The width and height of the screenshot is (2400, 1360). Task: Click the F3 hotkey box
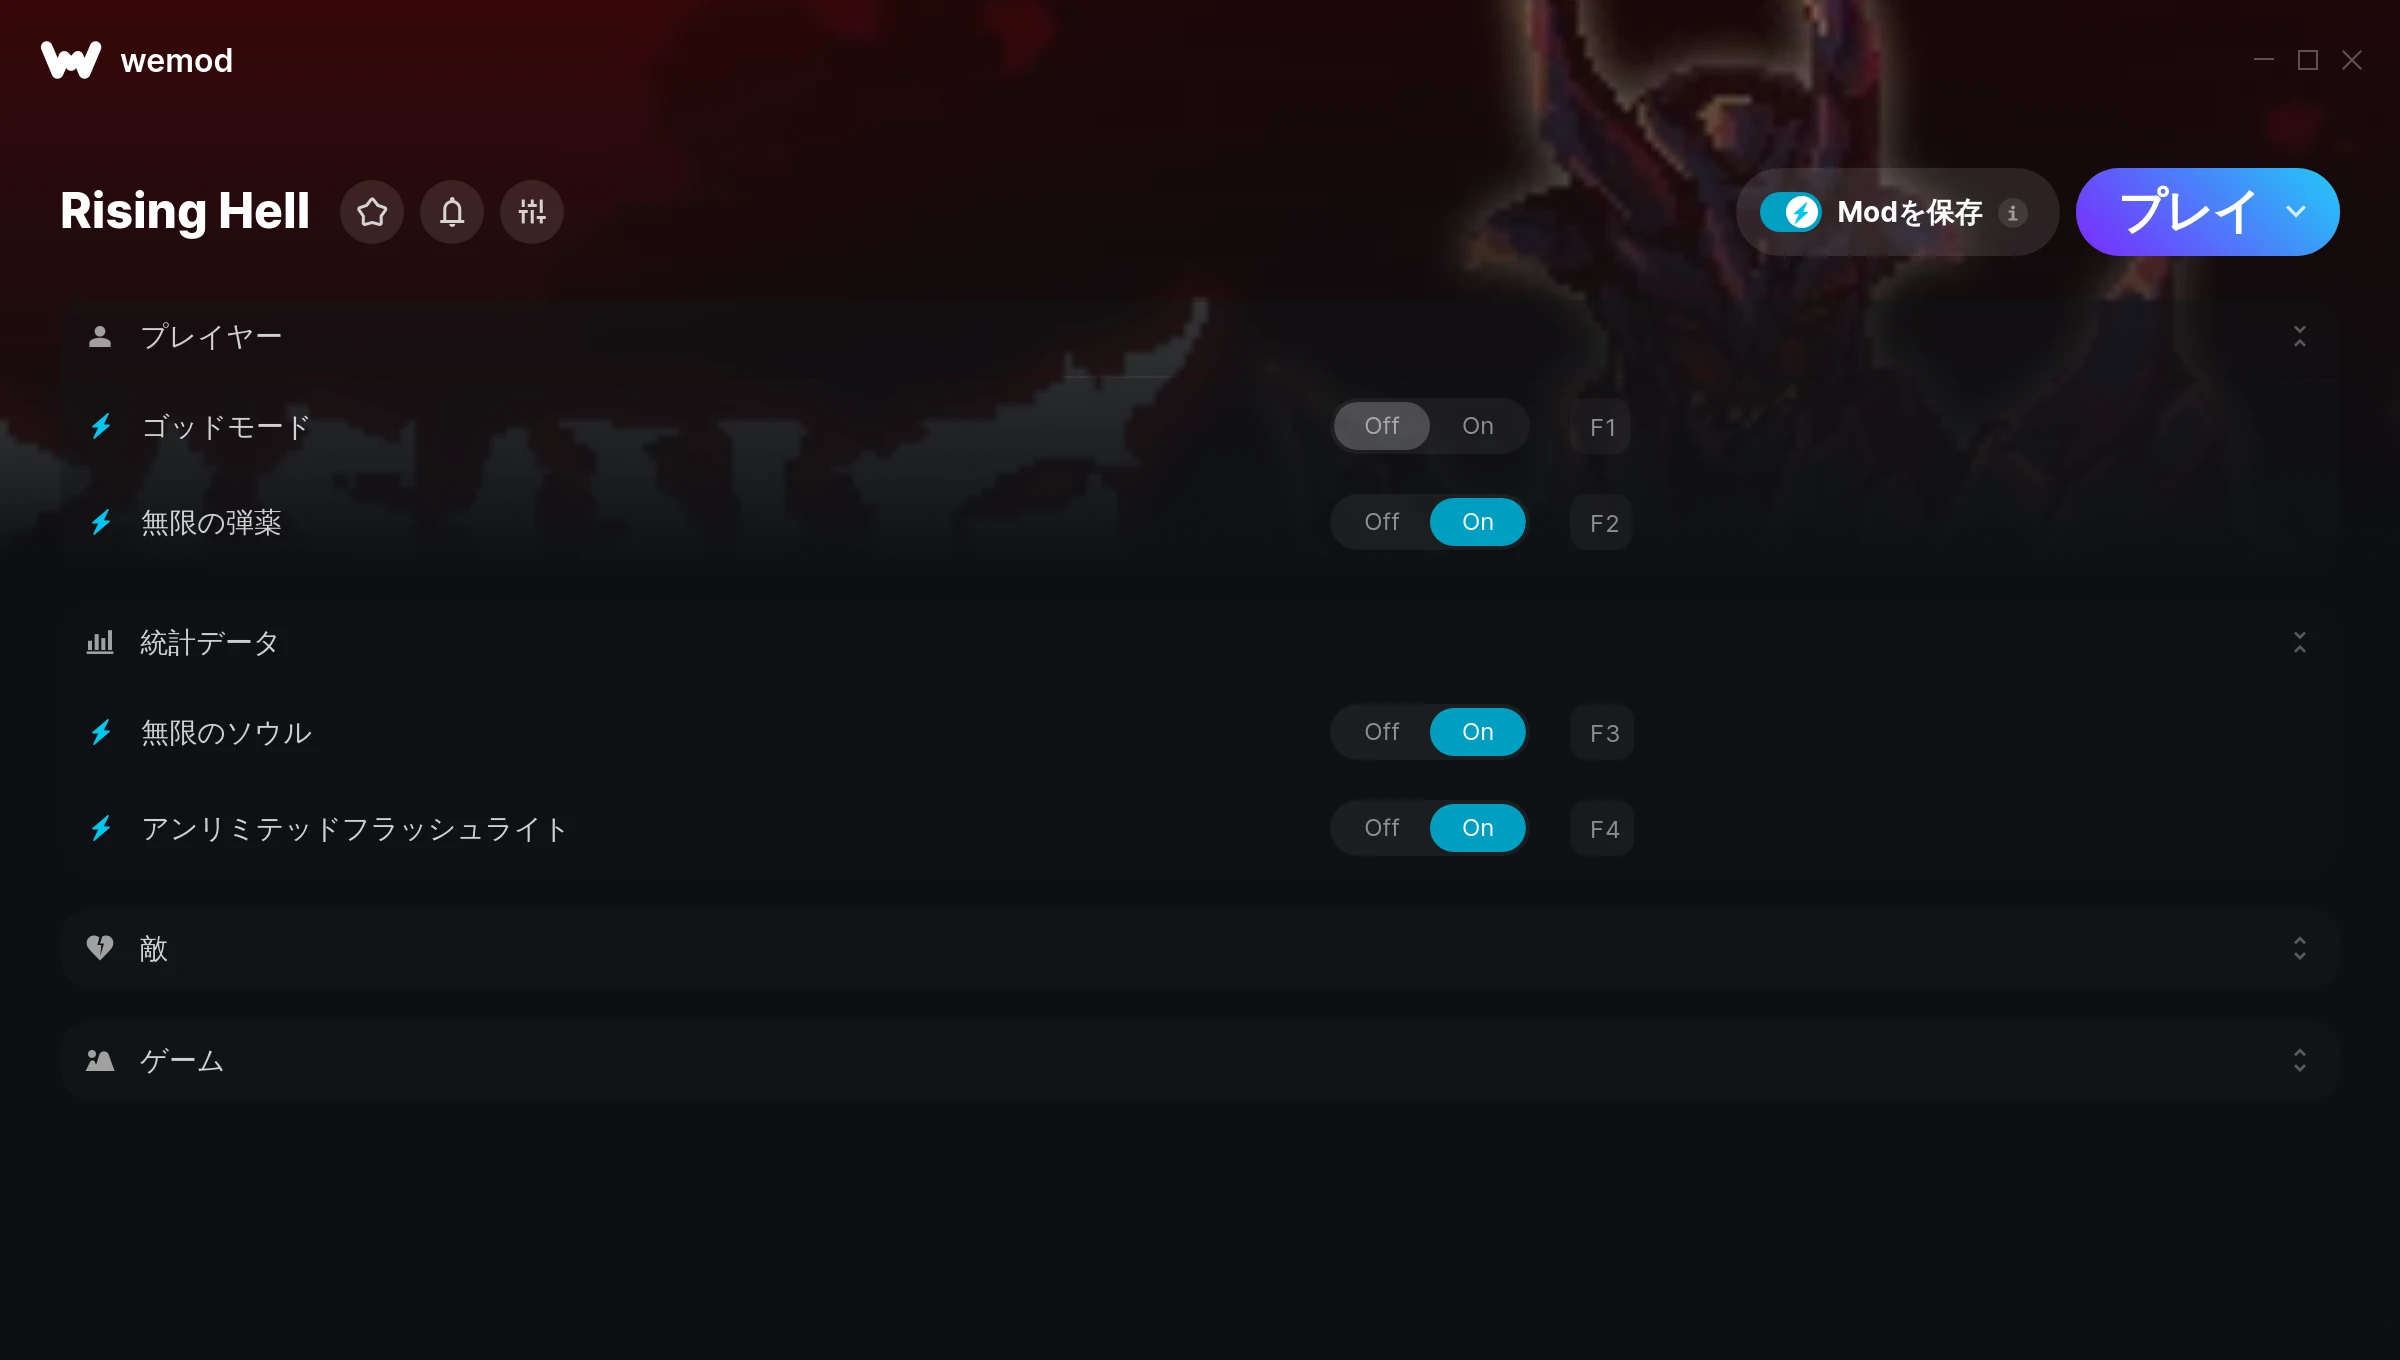pos(1602,733)
